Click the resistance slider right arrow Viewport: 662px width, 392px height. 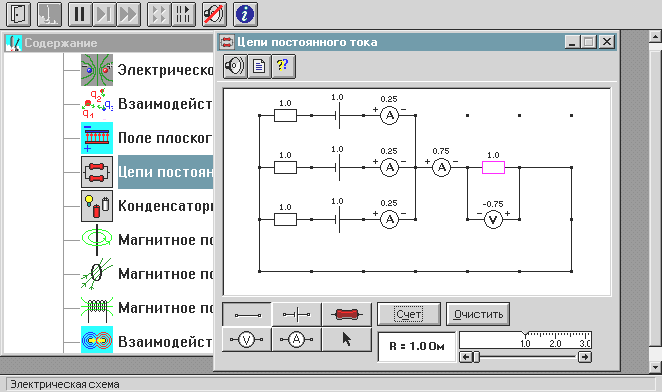pyautogui.click(x=584, y=357)
